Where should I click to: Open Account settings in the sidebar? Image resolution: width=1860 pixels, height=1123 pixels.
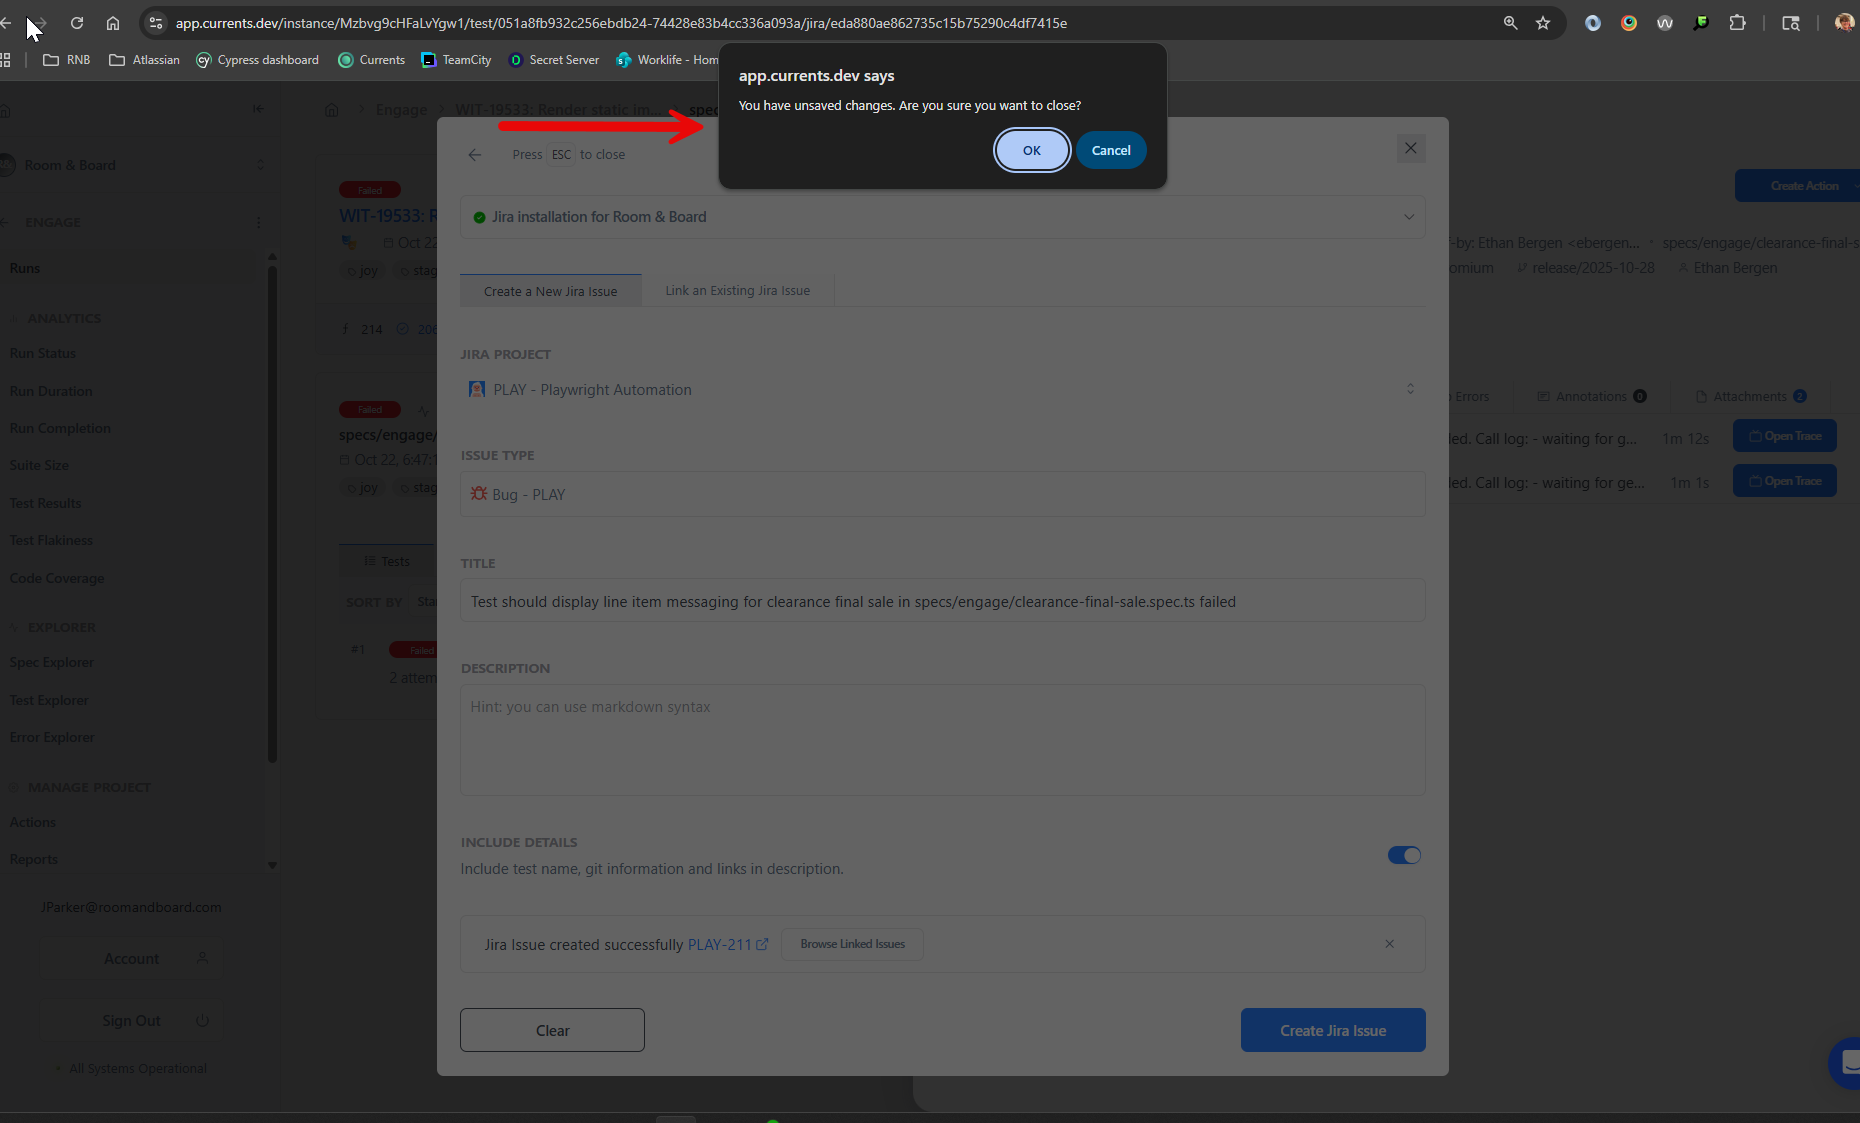[131, 959]
